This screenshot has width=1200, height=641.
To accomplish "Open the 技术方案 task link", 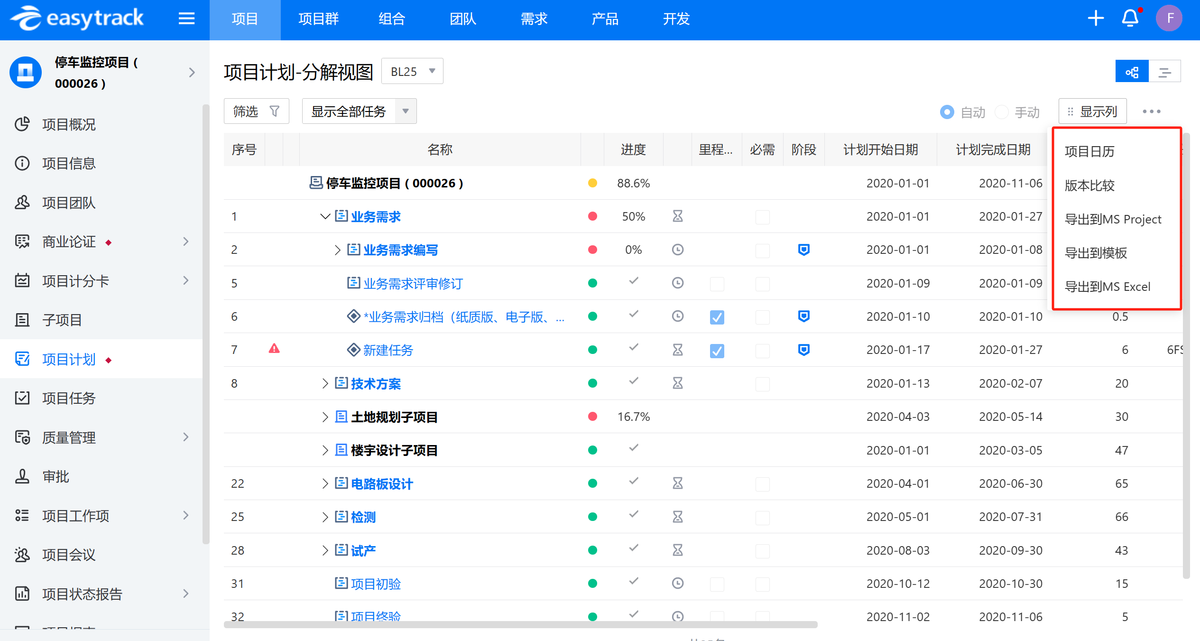I will point(375,384).
